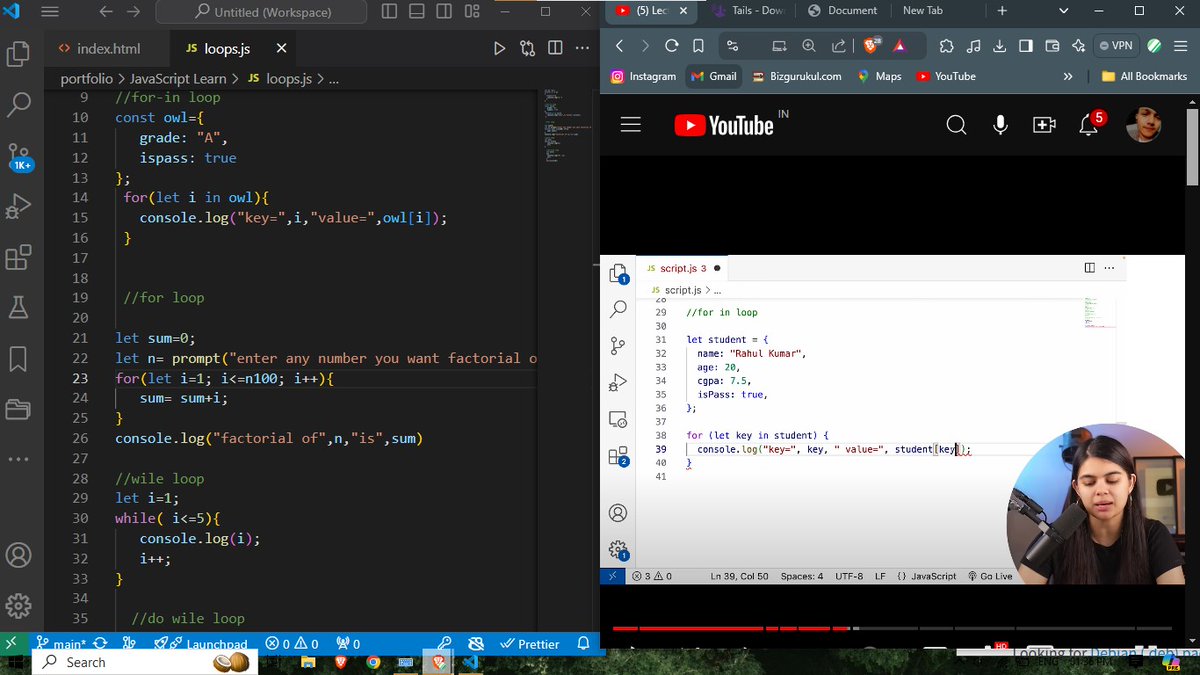Screen dimensions: 1200x675
Task: Open Run and Debug view in VS Code
Action: click(18, 207)
